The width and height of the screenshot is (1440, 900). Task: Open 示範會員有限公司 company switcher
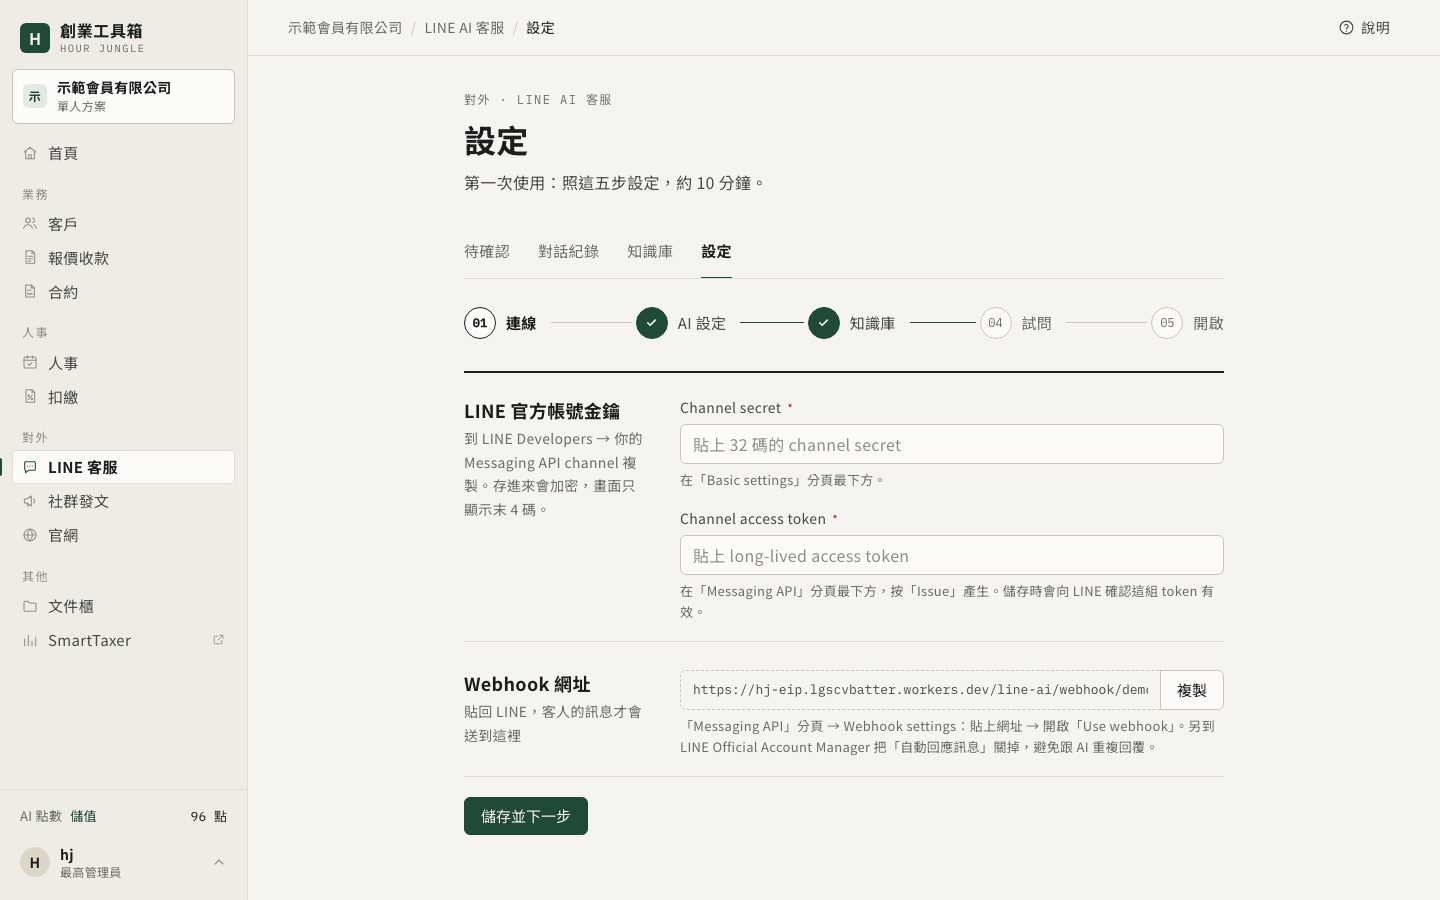[x=123, y=96]
